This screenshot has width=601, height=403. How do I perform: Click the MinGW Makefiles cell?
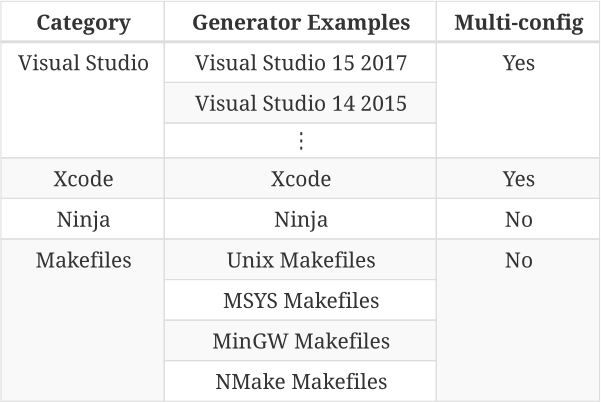[301, 341]
